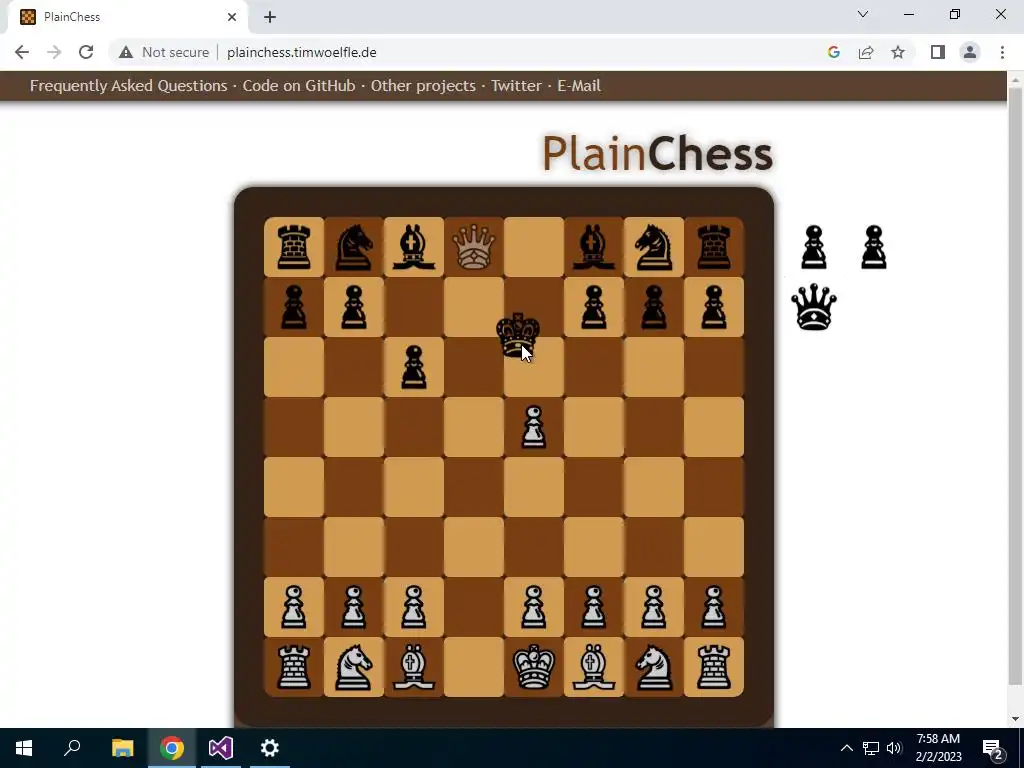1024x768 pixels.
Task: Select the black pawn on b7
Action: click(x=354, y=307)
